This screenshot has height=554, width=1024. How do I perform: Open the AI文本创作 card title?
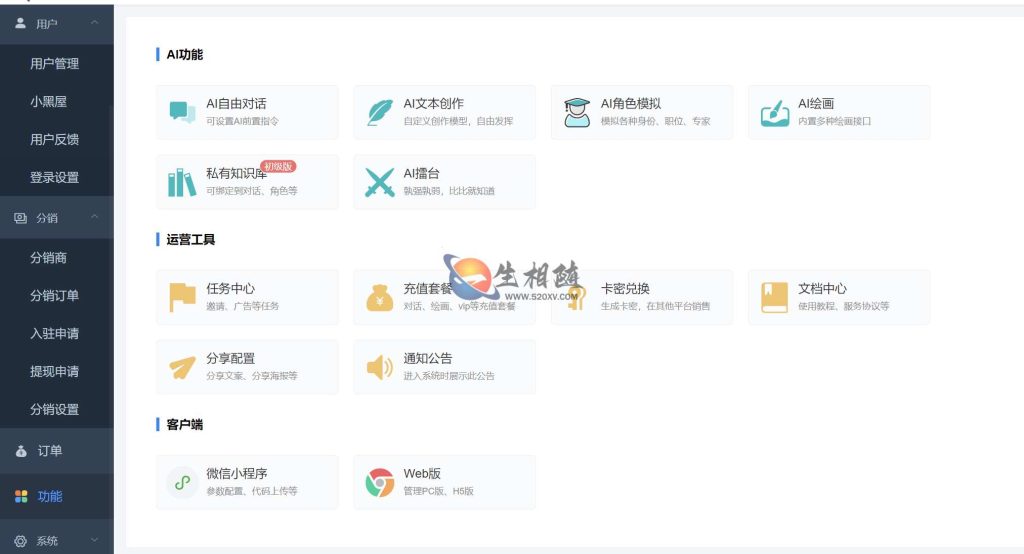click(434, 103)
